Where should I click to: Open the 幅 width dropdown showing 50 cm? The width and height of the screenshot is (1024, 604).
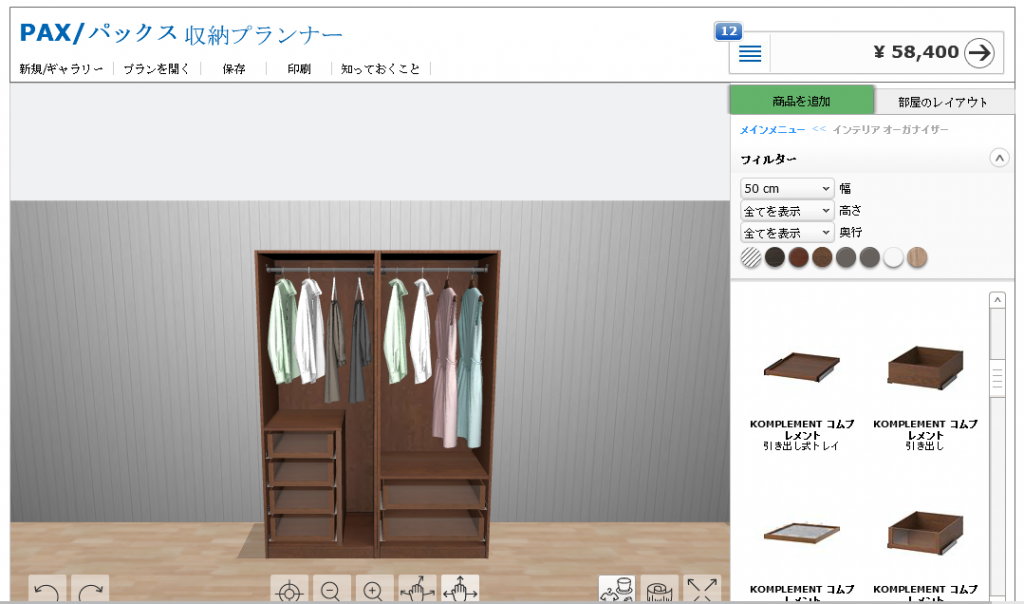click(787, 189)
